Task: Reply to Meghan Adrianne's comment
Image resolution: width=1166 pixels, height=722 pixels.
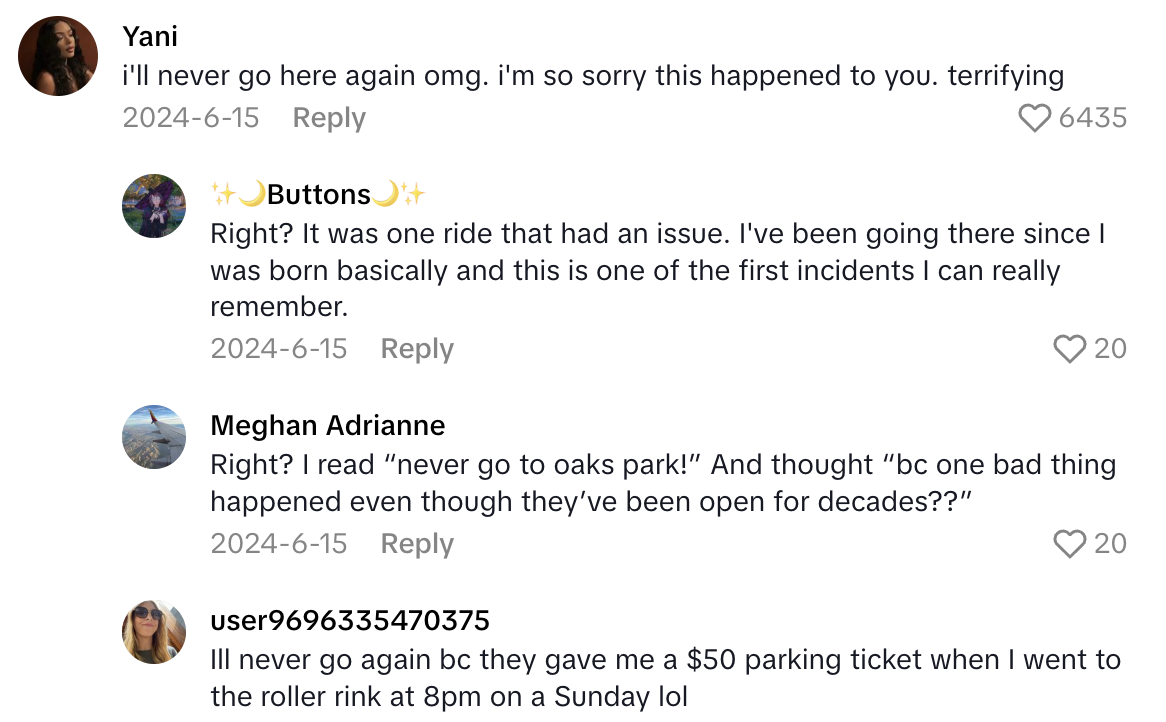Action: (416, 544)
